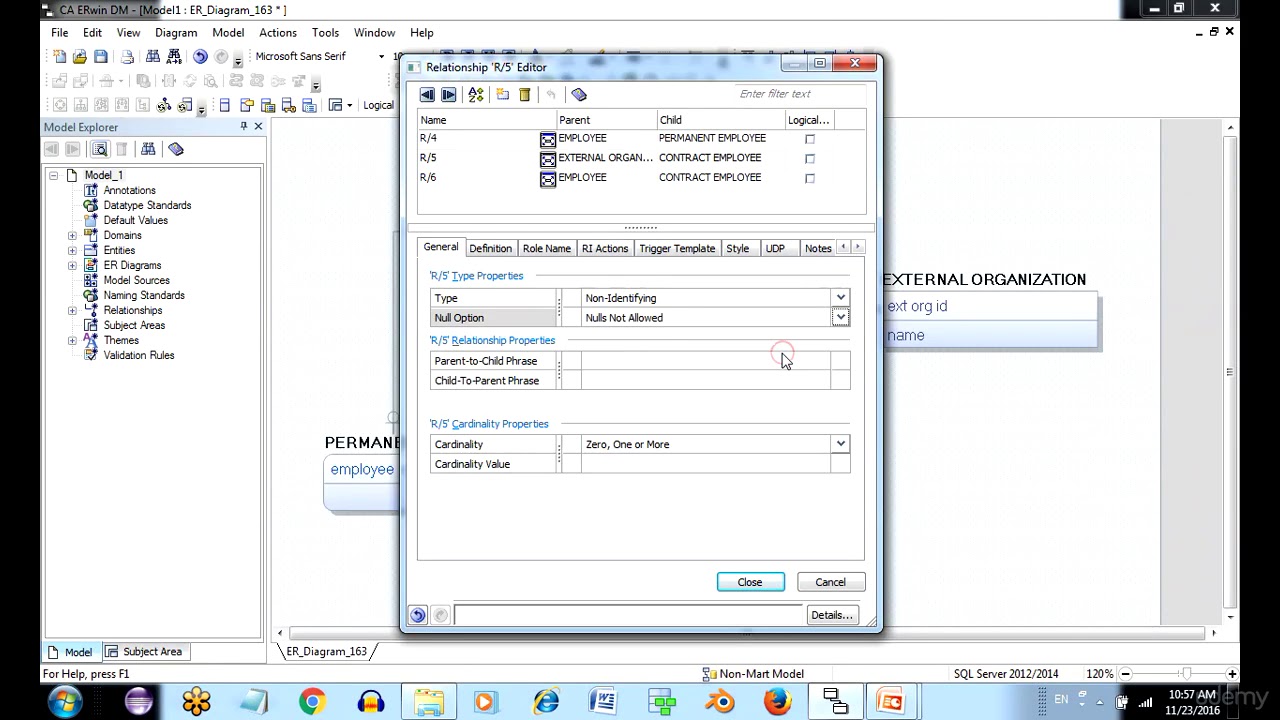Click the Model Explorer binoculars find icon
The width and height of the screenshot is (1280, 720).
[148, 149]
